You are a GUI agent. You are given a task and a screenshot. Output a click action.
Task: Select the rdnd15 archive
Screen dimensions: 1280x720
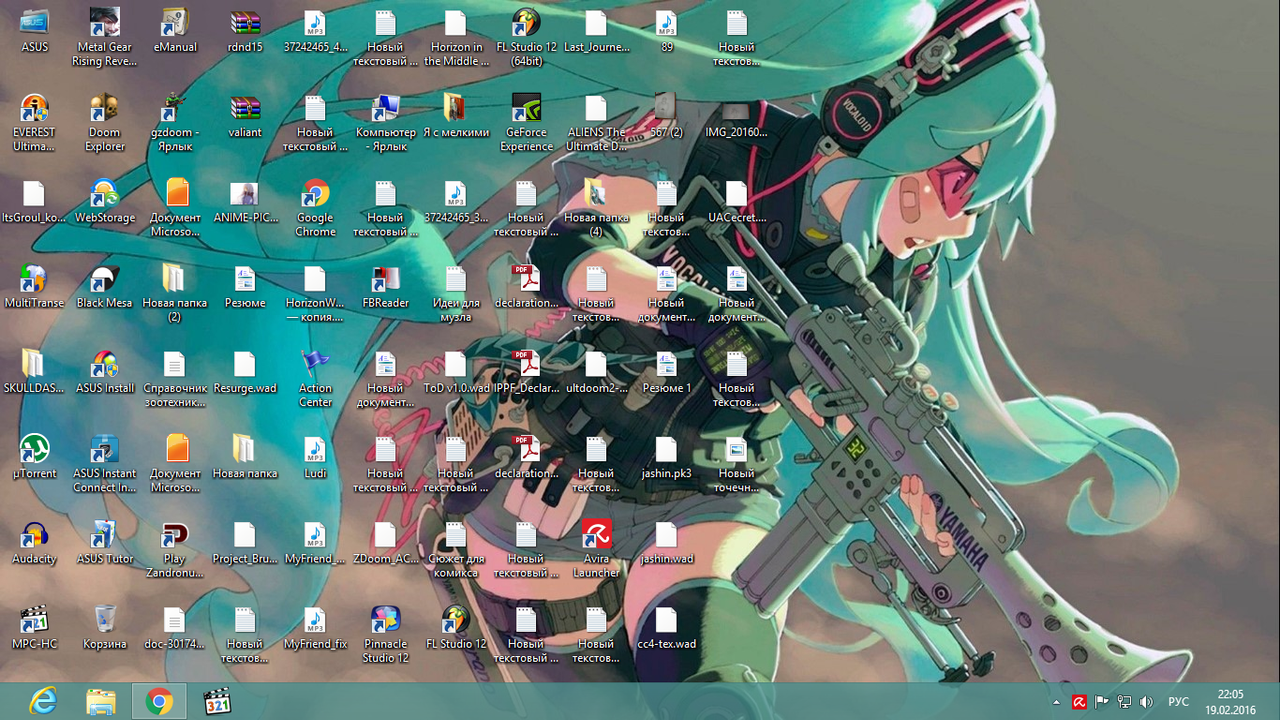245,30
